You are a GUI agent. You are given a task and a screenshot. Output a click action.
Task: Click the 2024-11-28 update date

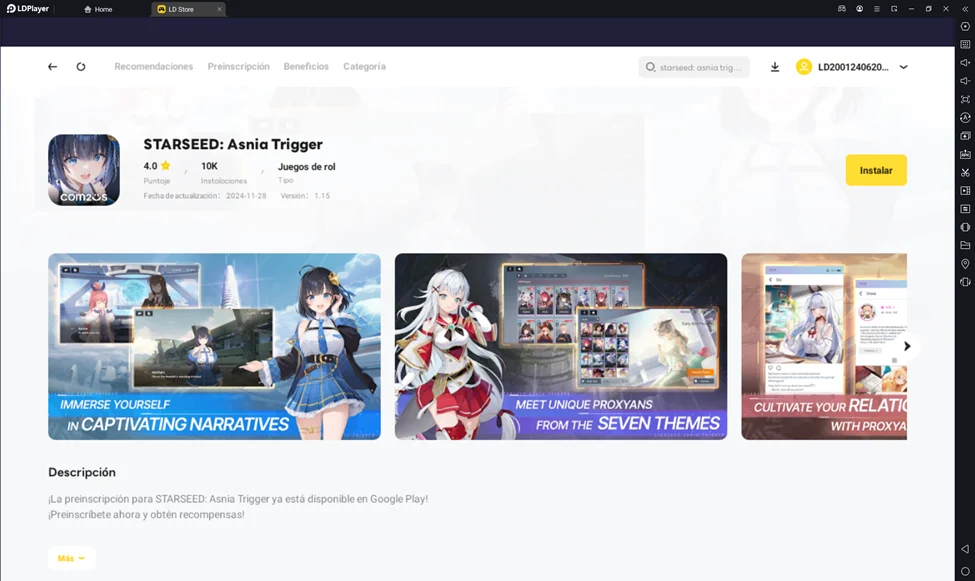point(246,195)
